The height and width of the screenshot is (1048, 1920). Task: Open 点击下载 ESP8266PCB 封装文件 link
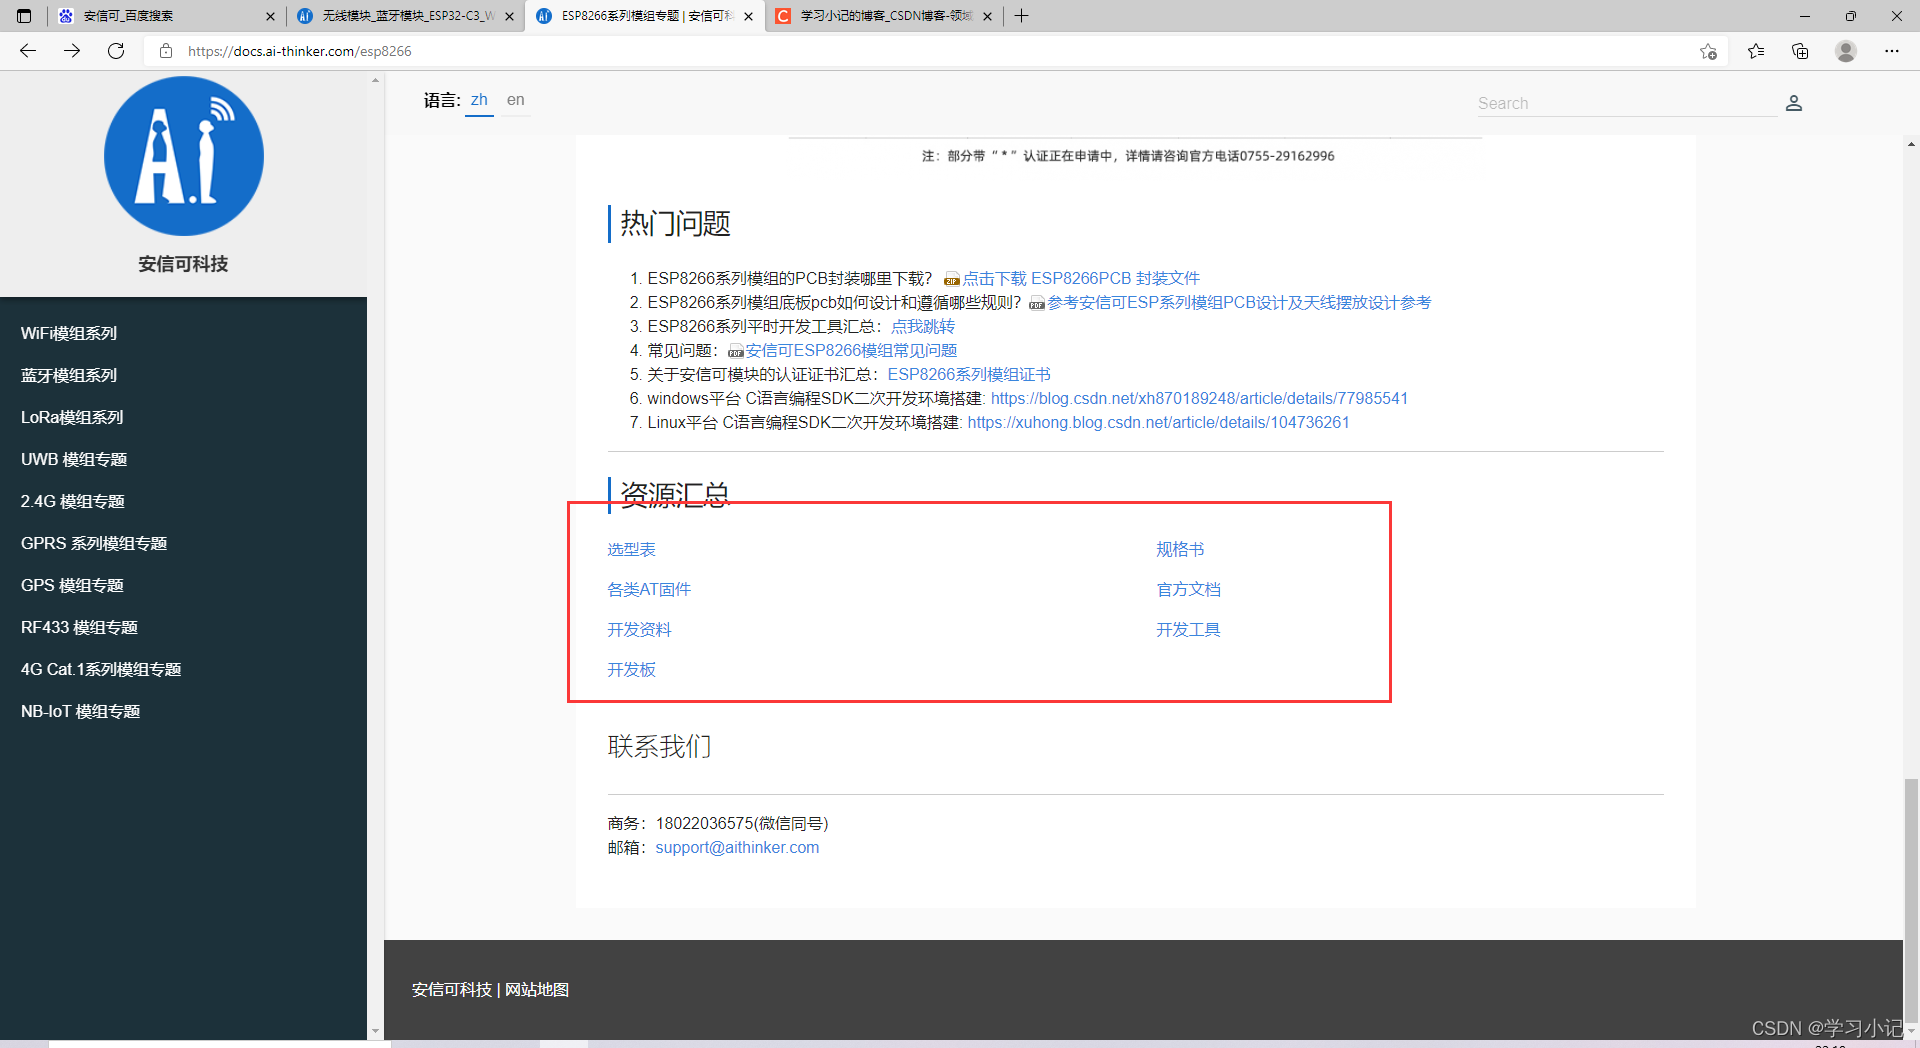click(x=1081, y=279)
